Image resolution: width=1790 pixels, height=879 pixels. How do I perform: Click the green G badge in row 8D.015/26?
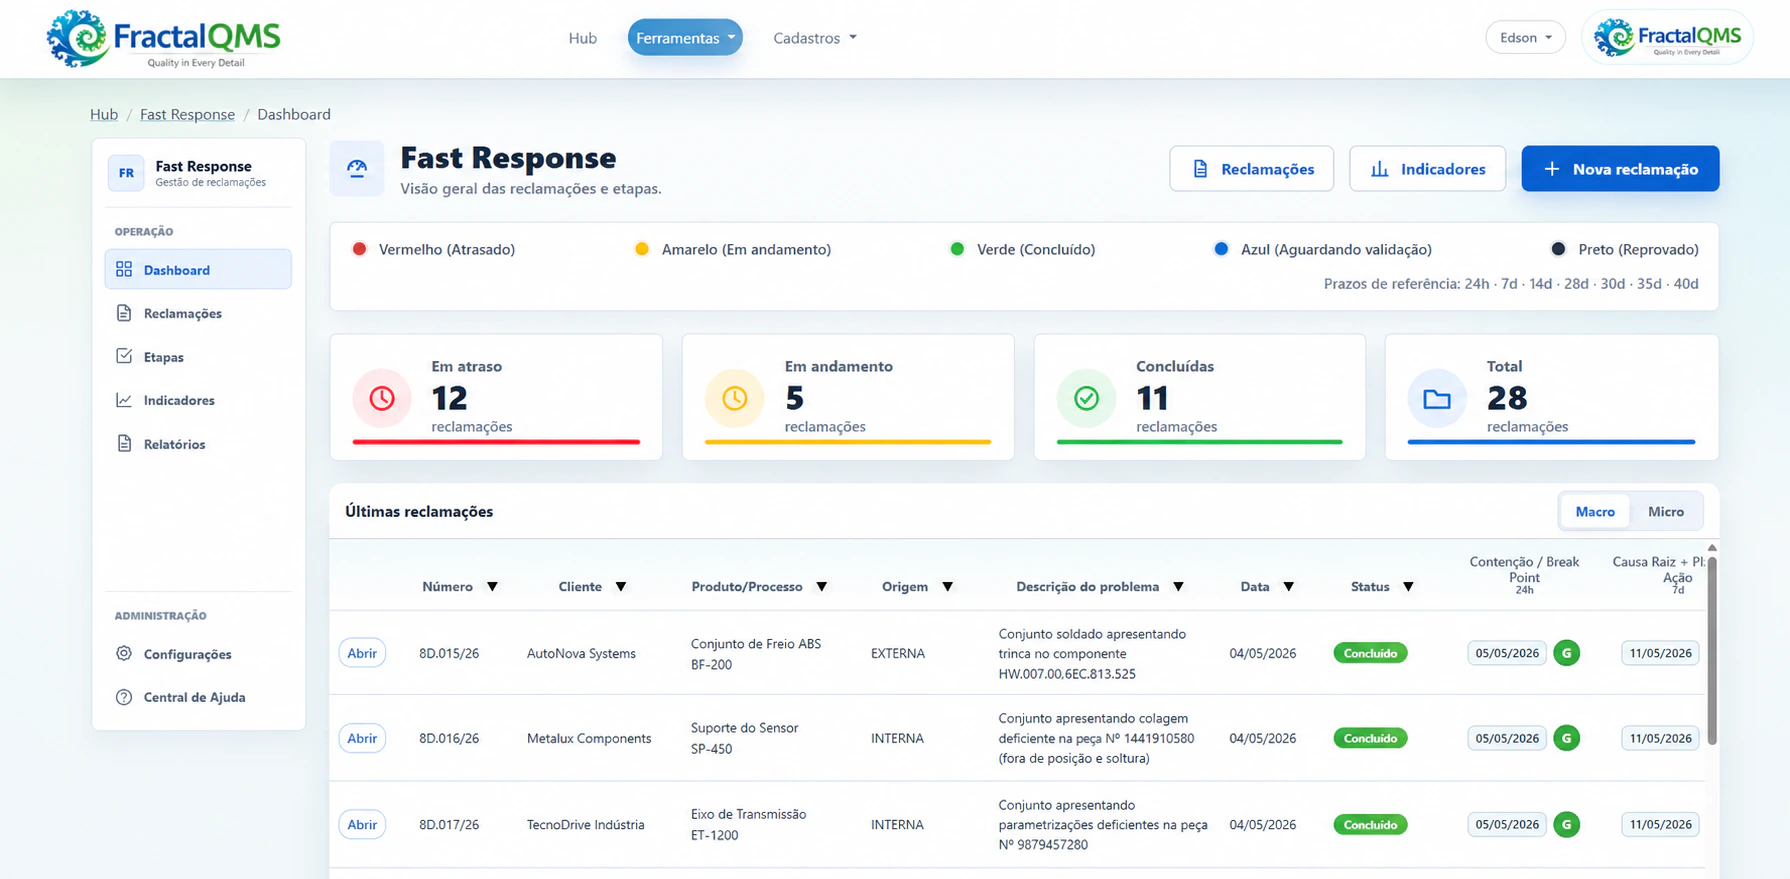point(1567,653)
